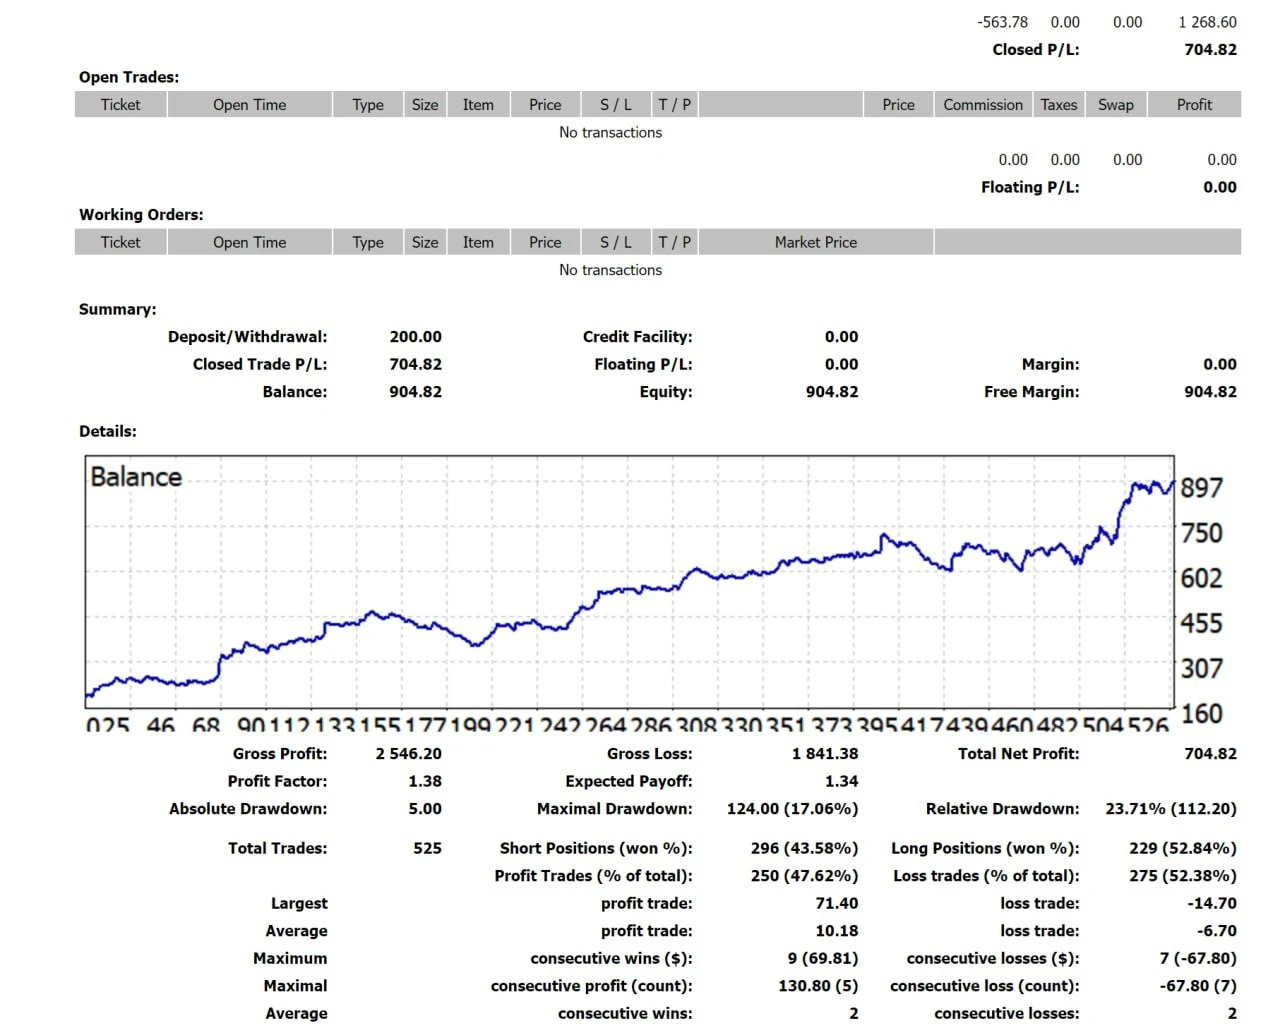
Task: Click the Profit column header in Open Trades
Action: coord(1193,105)
